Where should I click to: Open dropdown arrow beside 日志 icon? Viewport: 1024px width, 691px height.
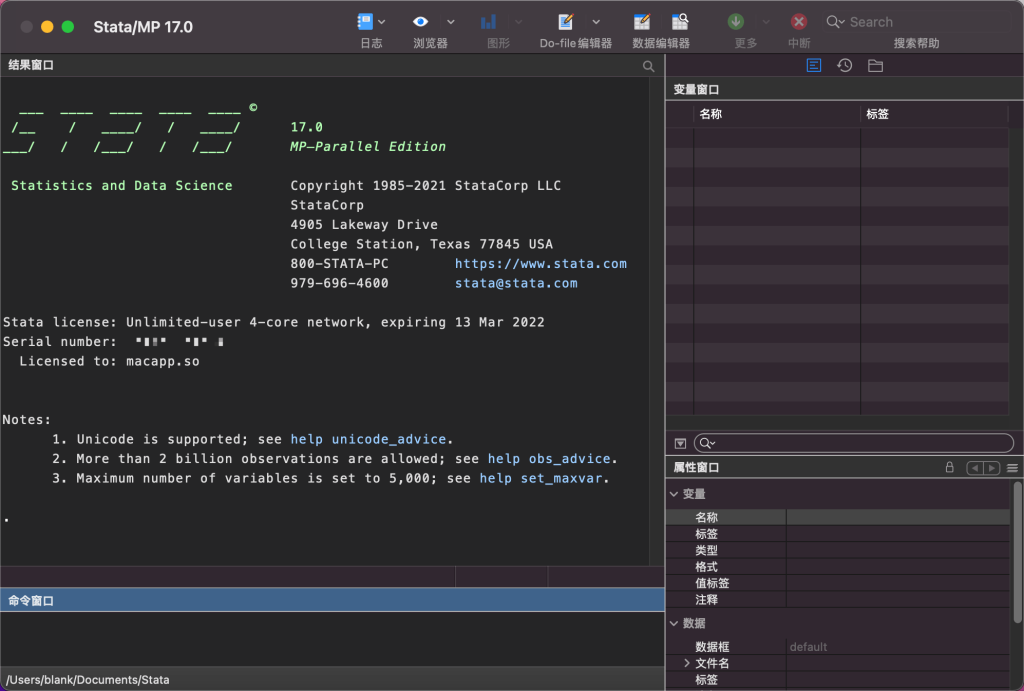coord(383,21)
